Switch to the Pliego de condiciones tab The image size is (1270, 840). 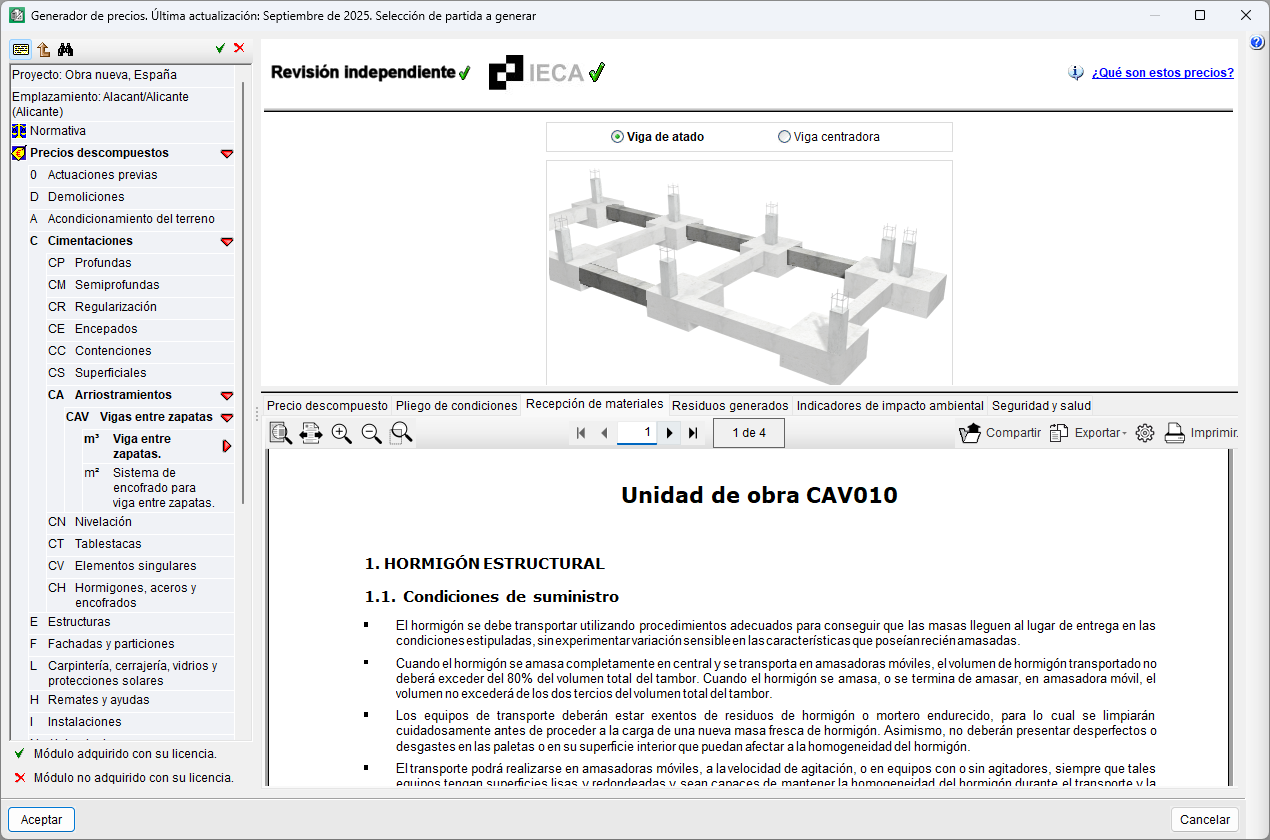455,406
